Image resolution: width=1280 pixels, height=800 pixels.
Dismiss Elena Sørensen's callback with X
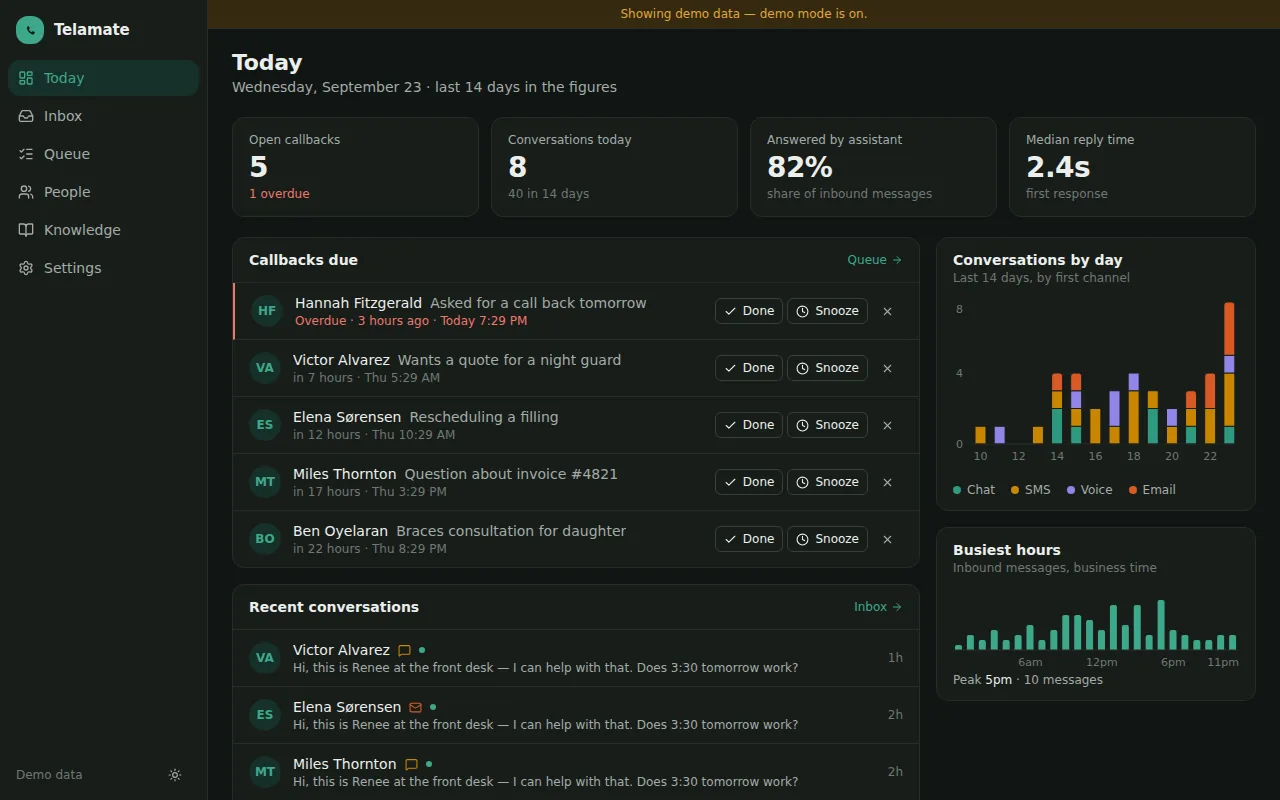click(887, 425)
